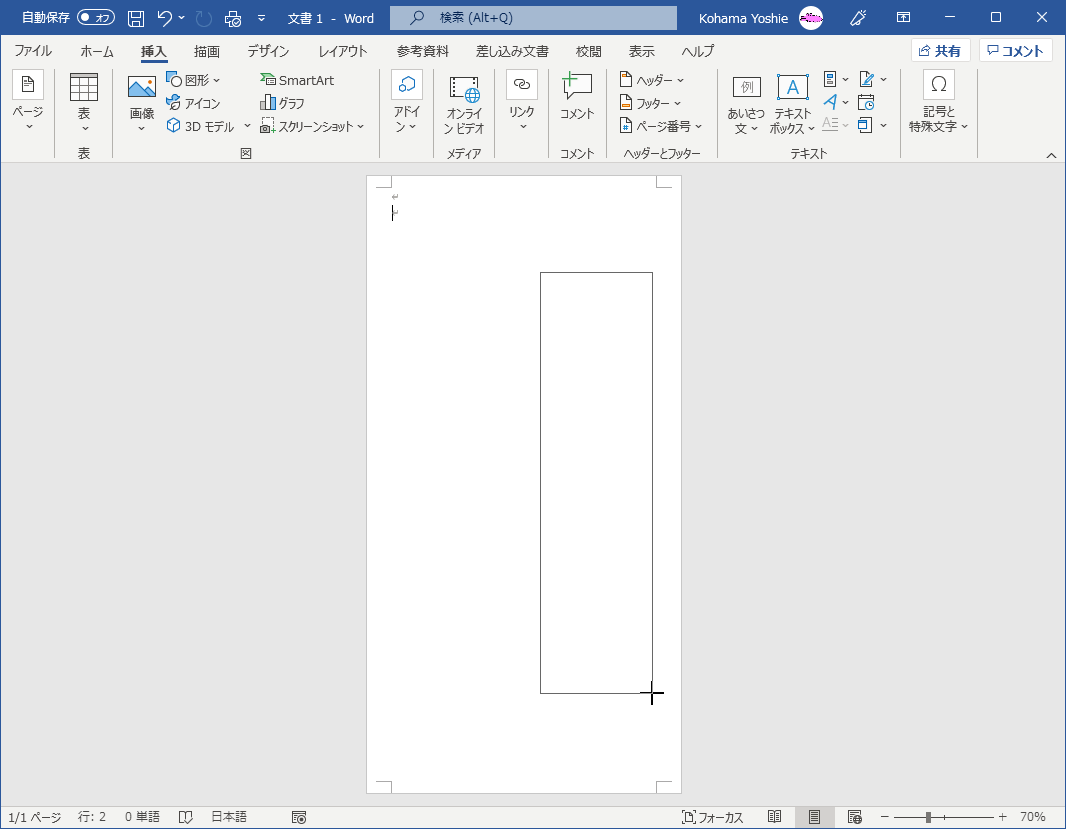Expand the スクリーンショット dropdown
Viewport: 1066px width, 829px height.
pyautogui.click(x=312, y=127)
